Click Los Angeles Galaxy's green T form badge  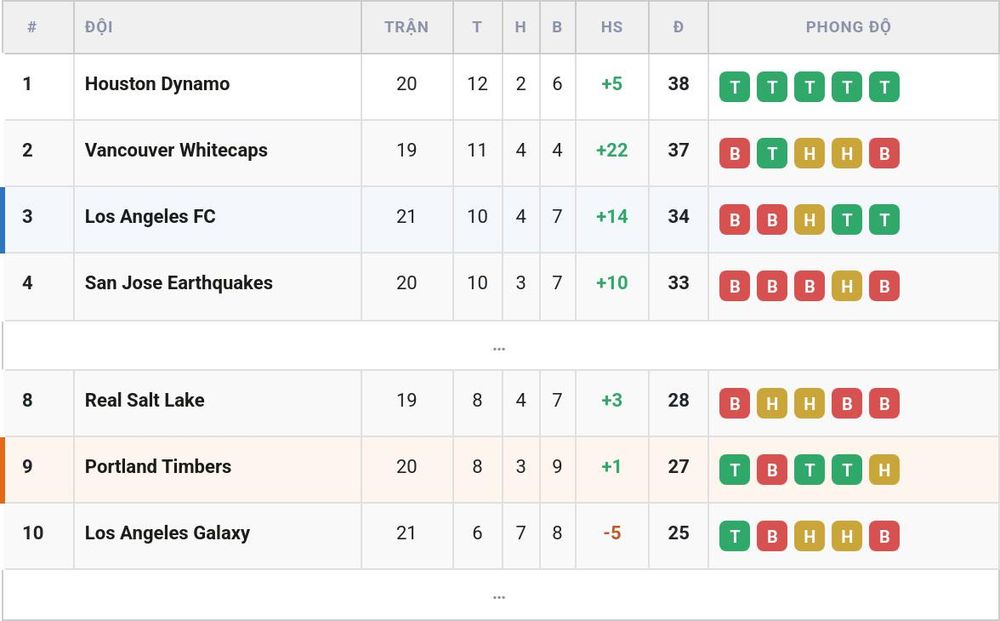(734, 536)
